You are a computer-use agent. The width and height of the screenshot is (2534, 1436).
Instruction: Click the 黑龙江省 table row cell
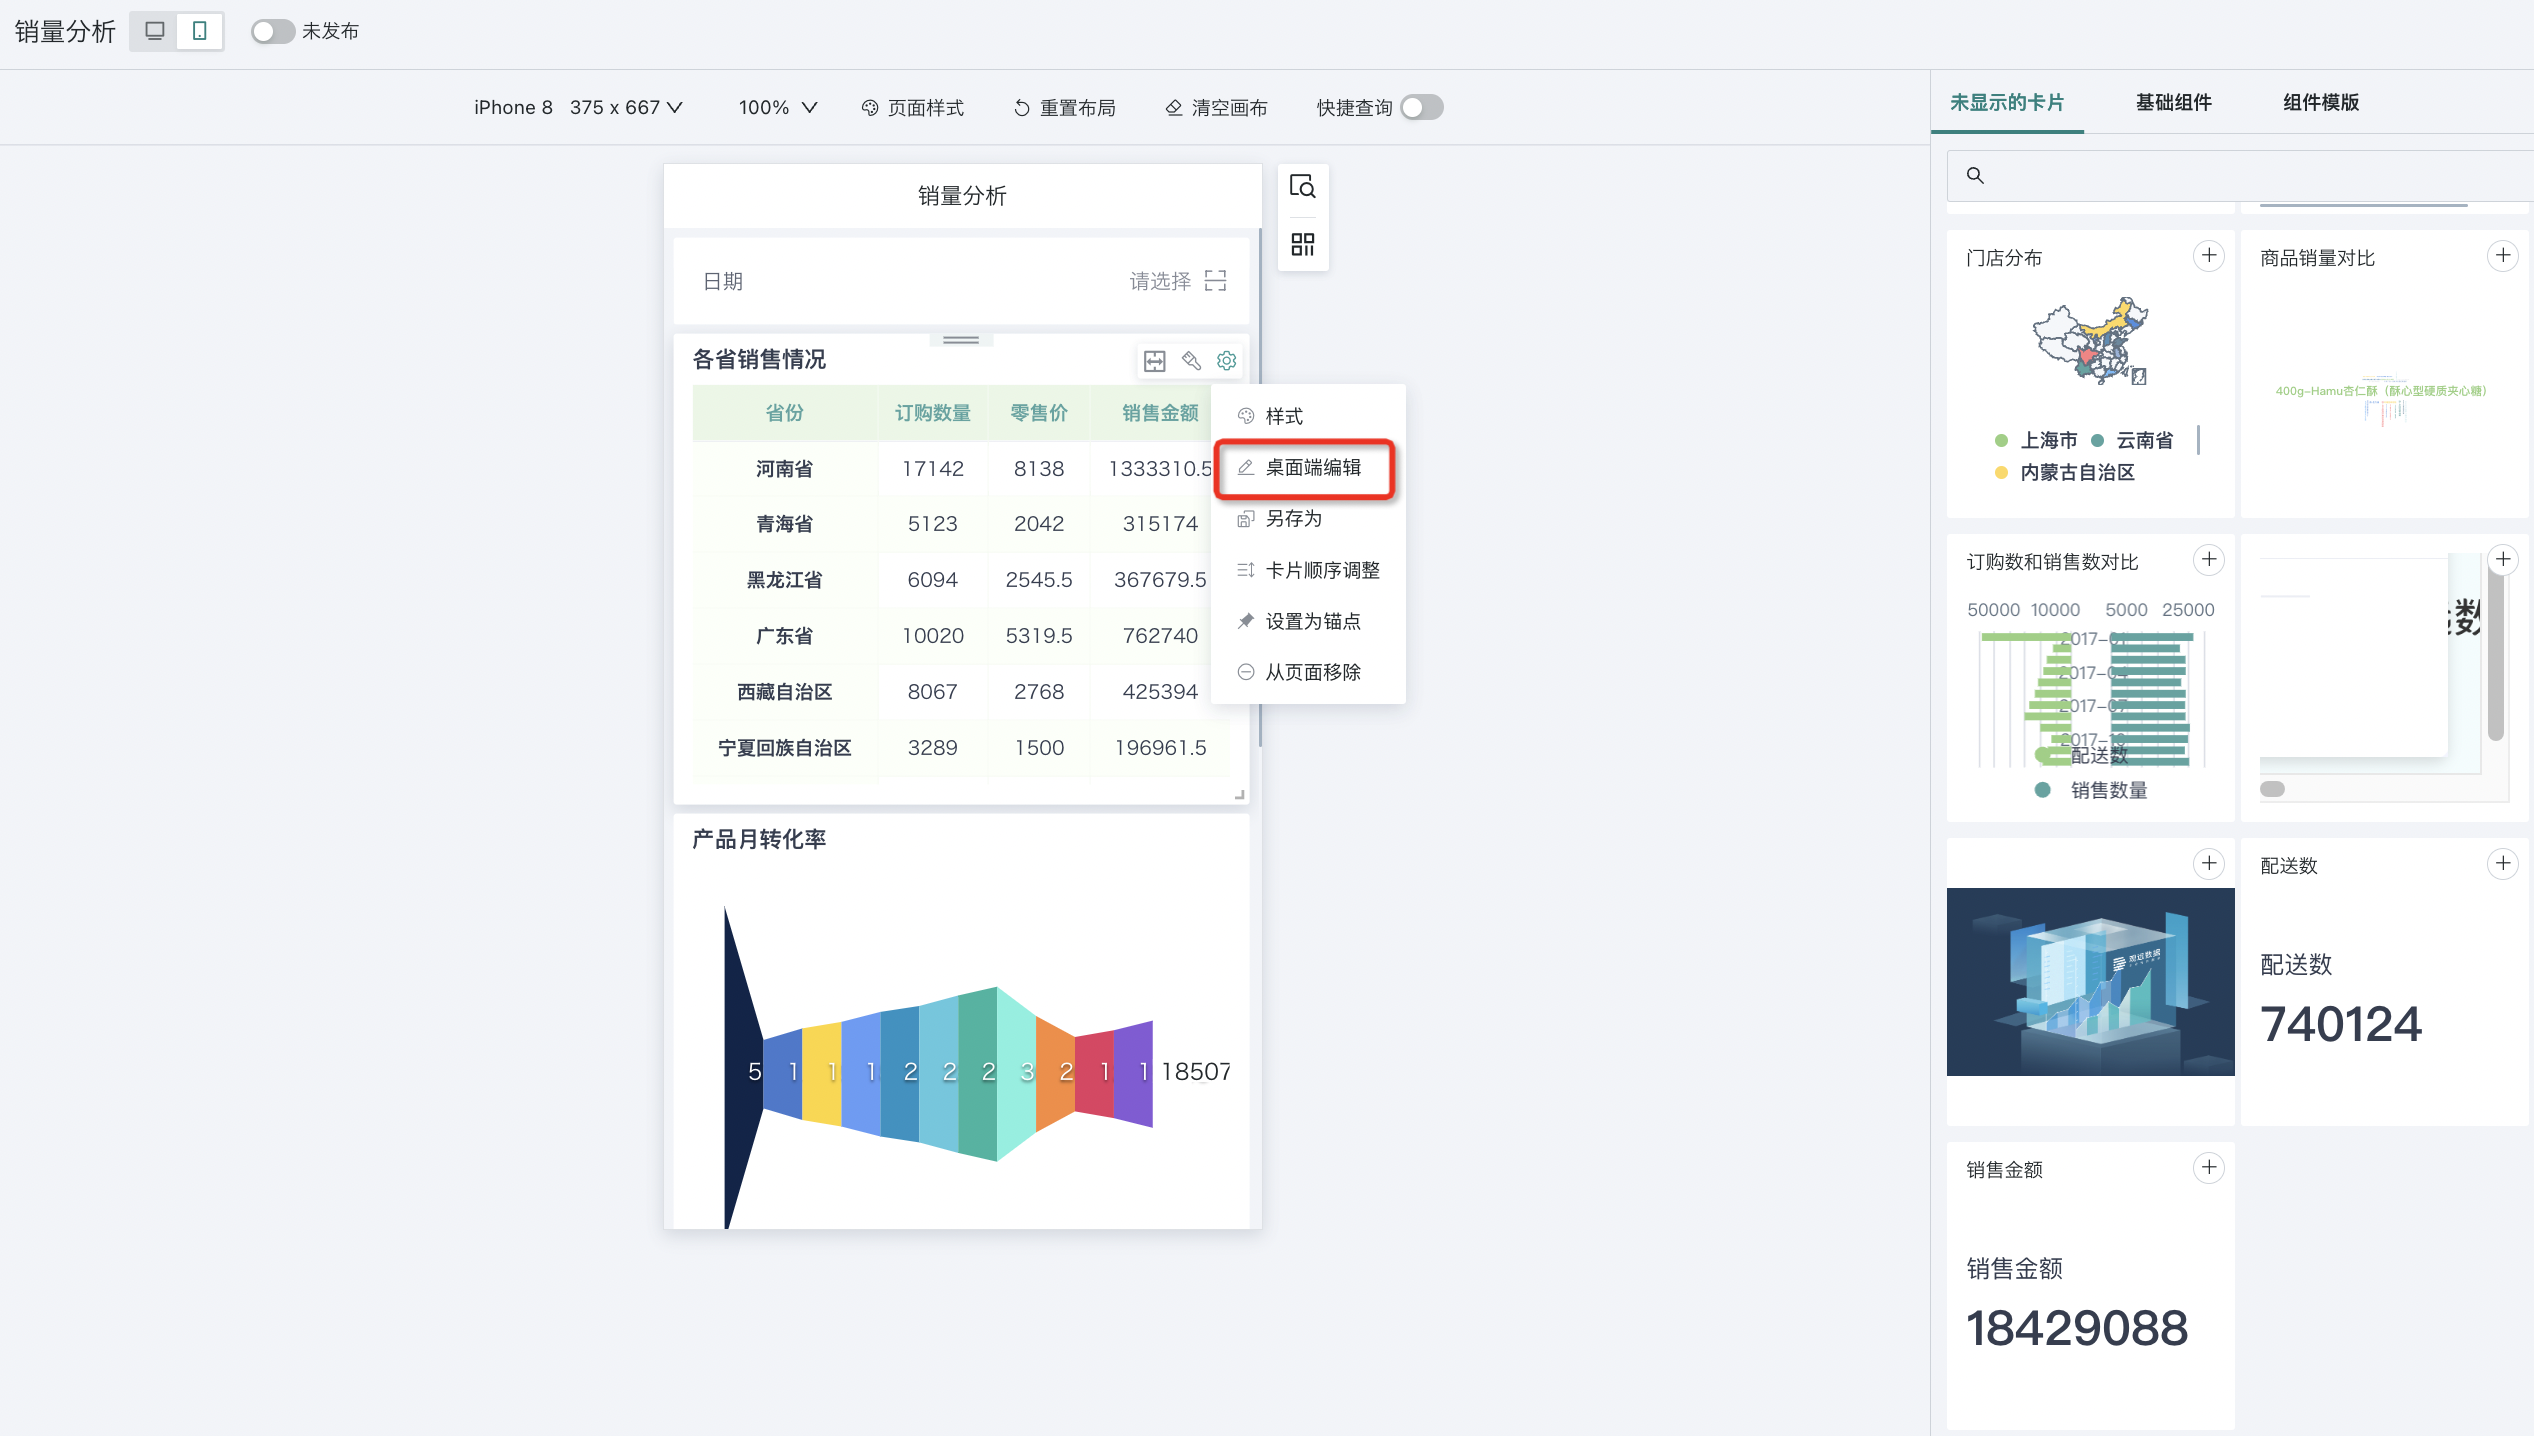click(785, 580)
